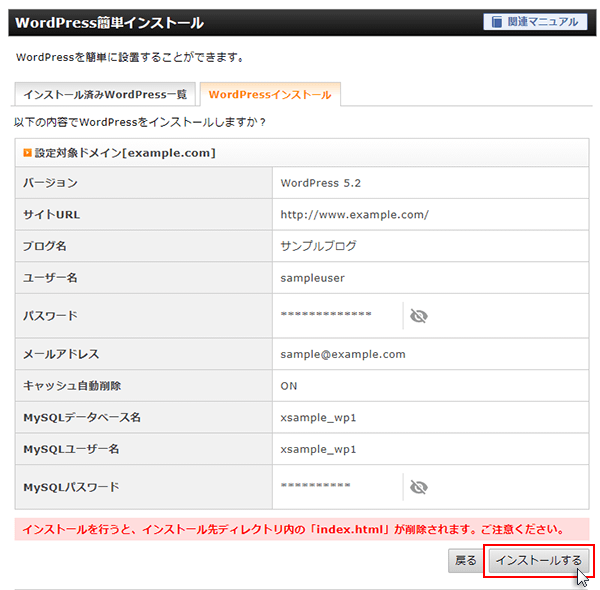Reveal the MySQLパスワード using eye icon
The width and height of the screenshot is (600, 590).
pos(418,487)
